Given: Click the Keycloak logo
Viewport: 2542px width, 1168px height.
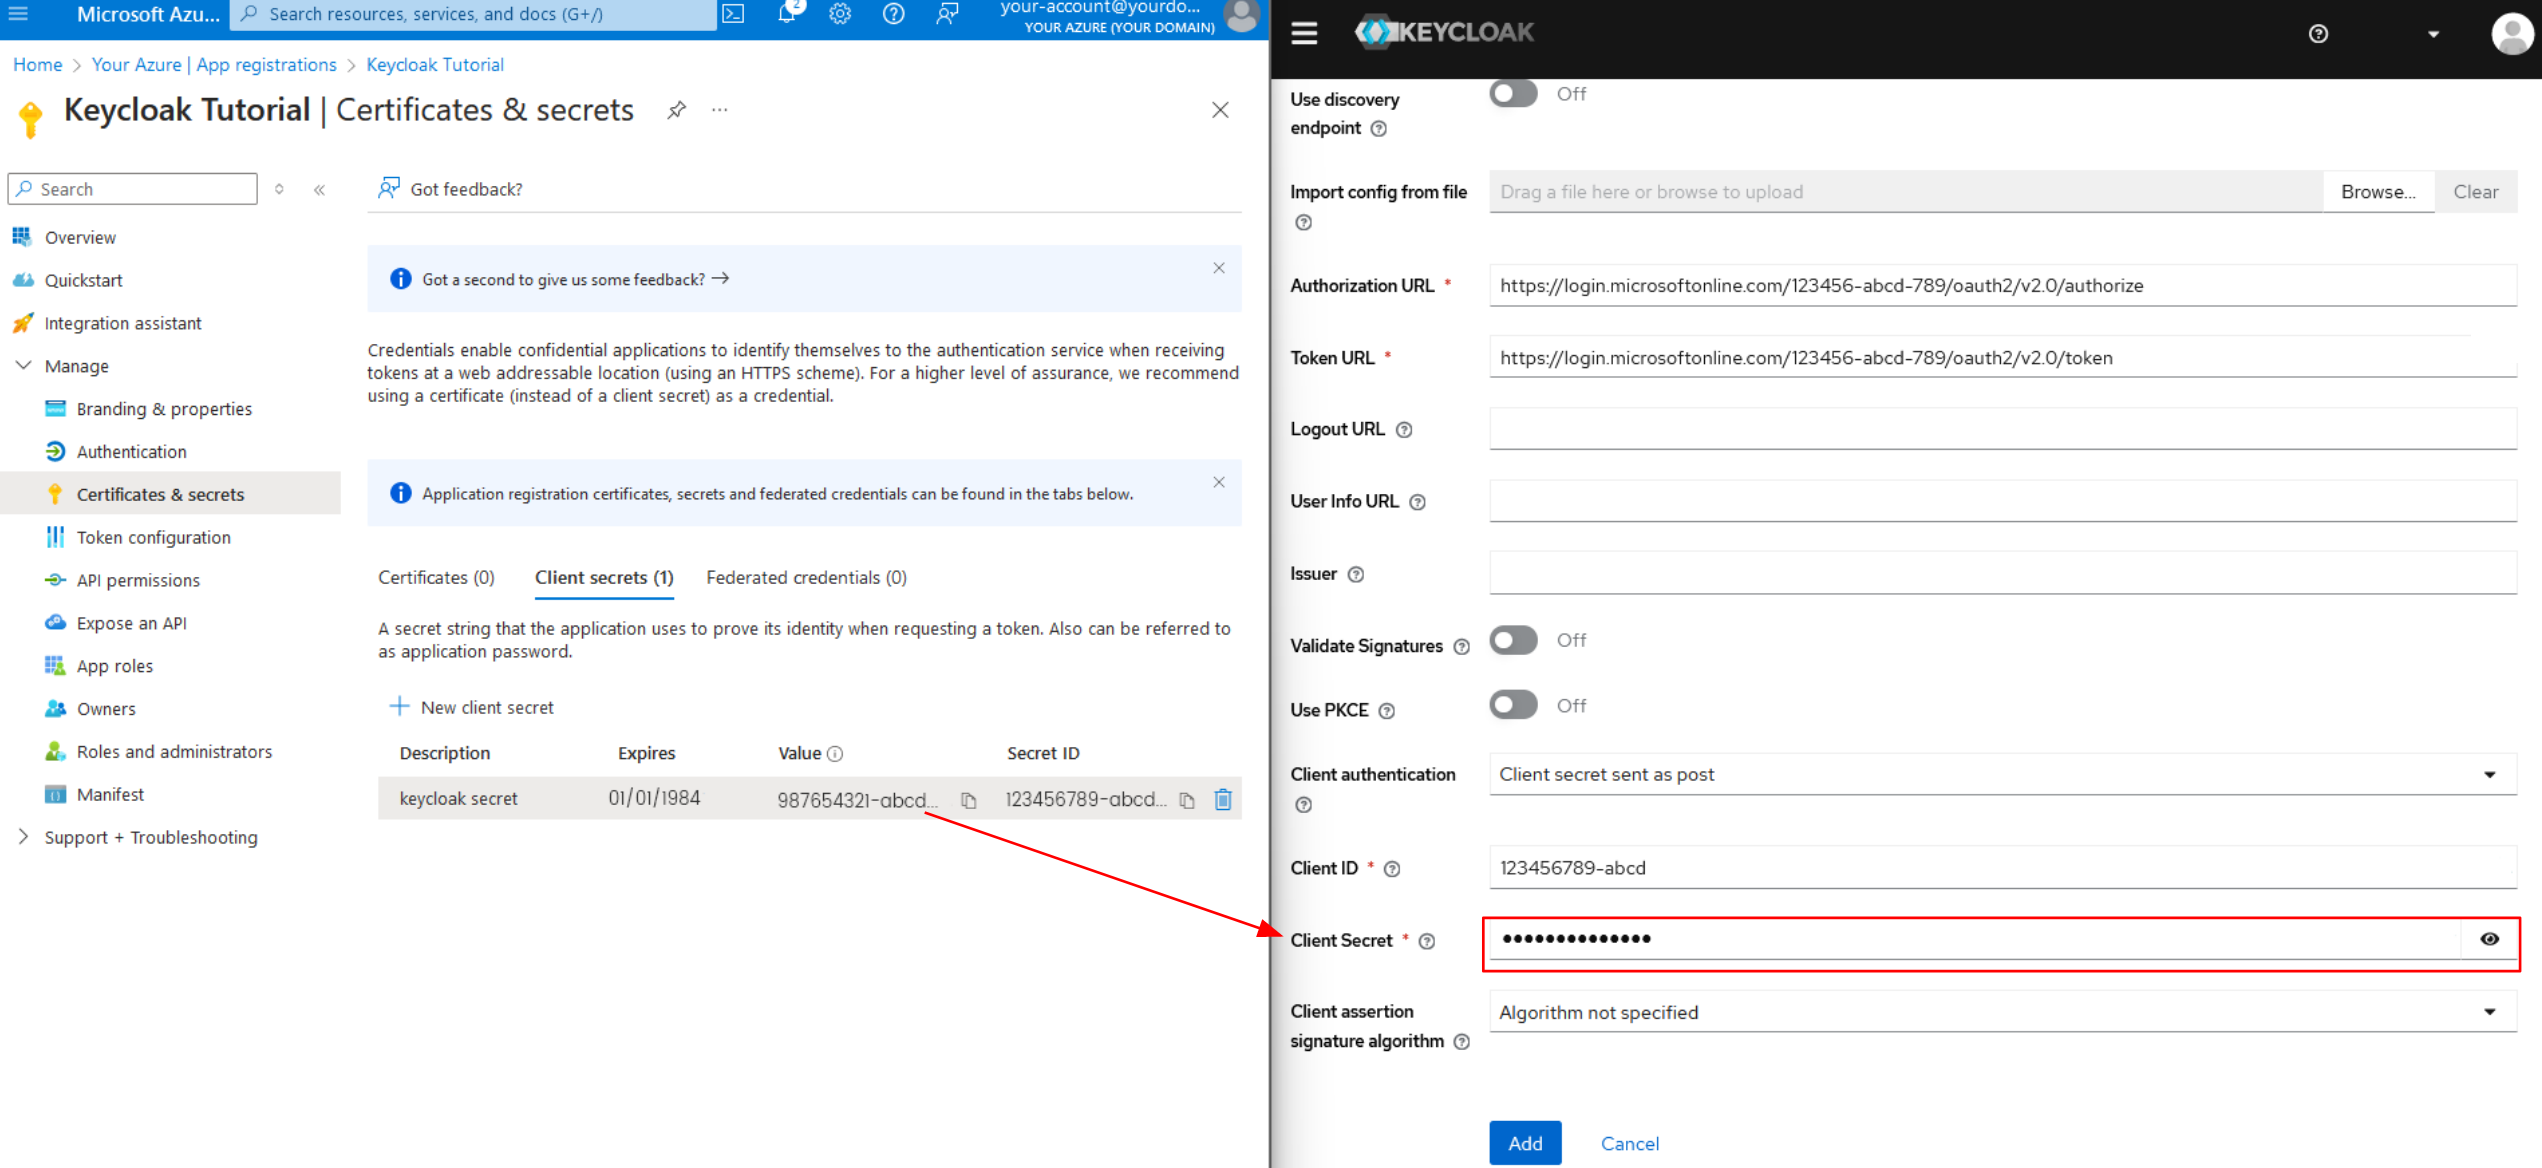Looking at the screenshot, I should tap(1444, 33).
